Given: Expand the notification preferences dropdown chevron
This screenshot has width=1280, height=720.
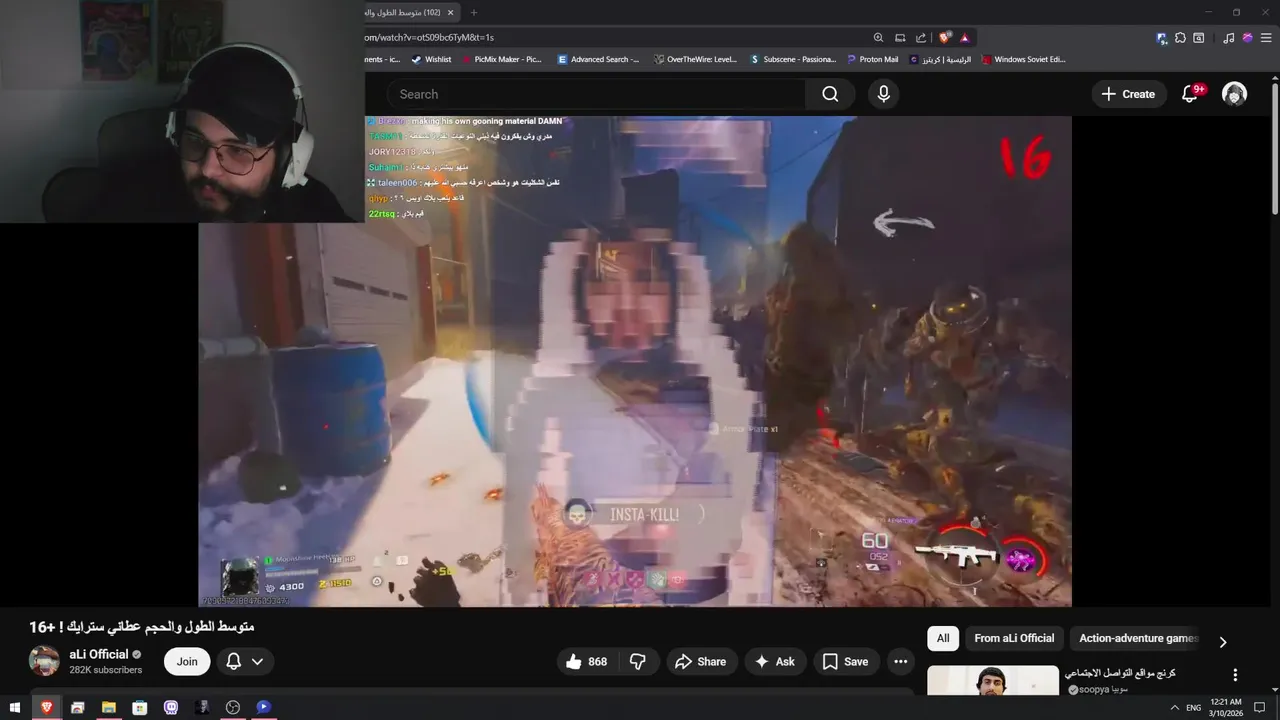Looking at the screenshot, I should (x=258, y=661).
